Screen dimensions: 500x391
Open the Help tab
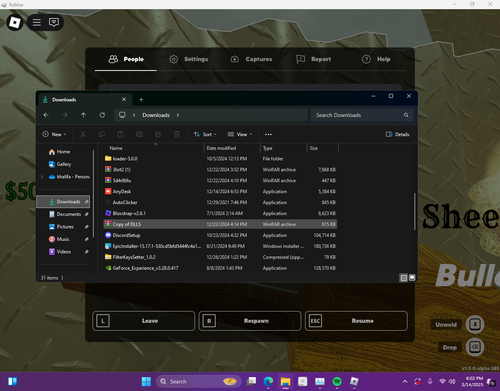(x=376, y=59)
